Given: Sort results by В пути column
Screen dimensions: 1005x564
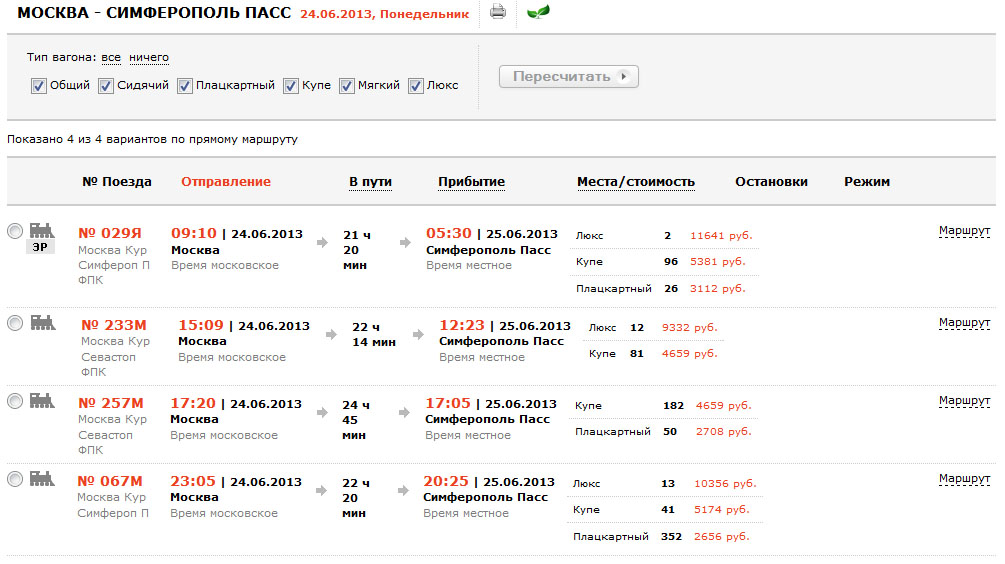Looking at the screenshot, I should 370,182.
